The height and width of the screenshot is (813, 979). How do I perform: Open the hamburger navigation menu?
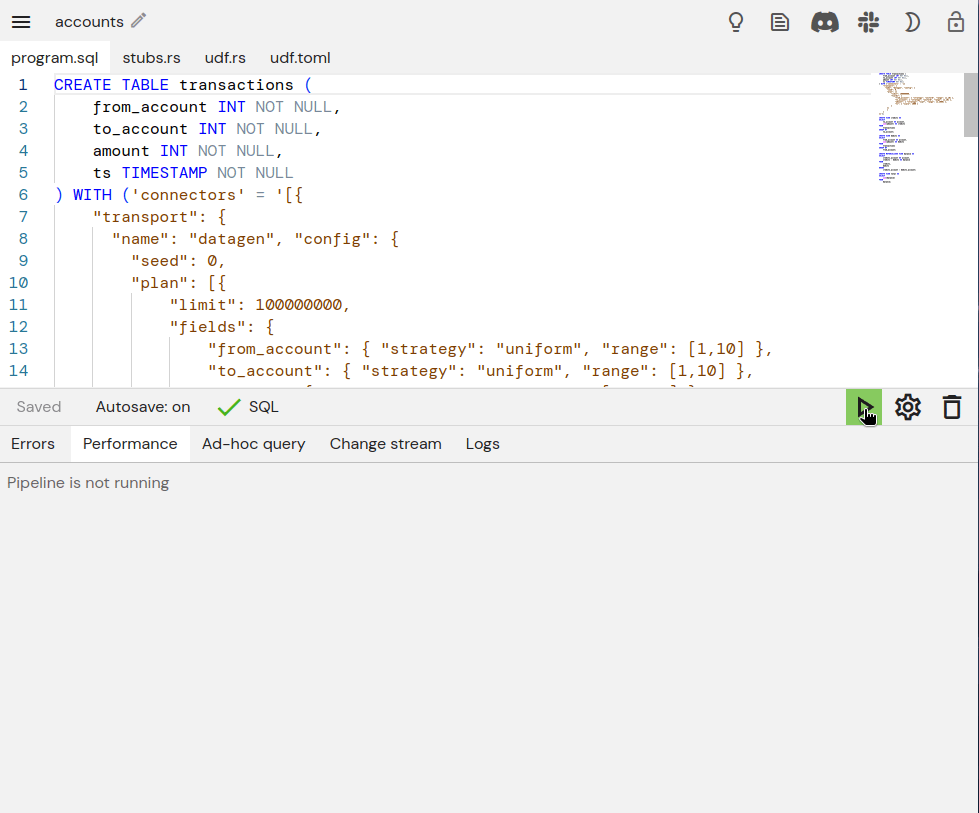pos(21,22)
